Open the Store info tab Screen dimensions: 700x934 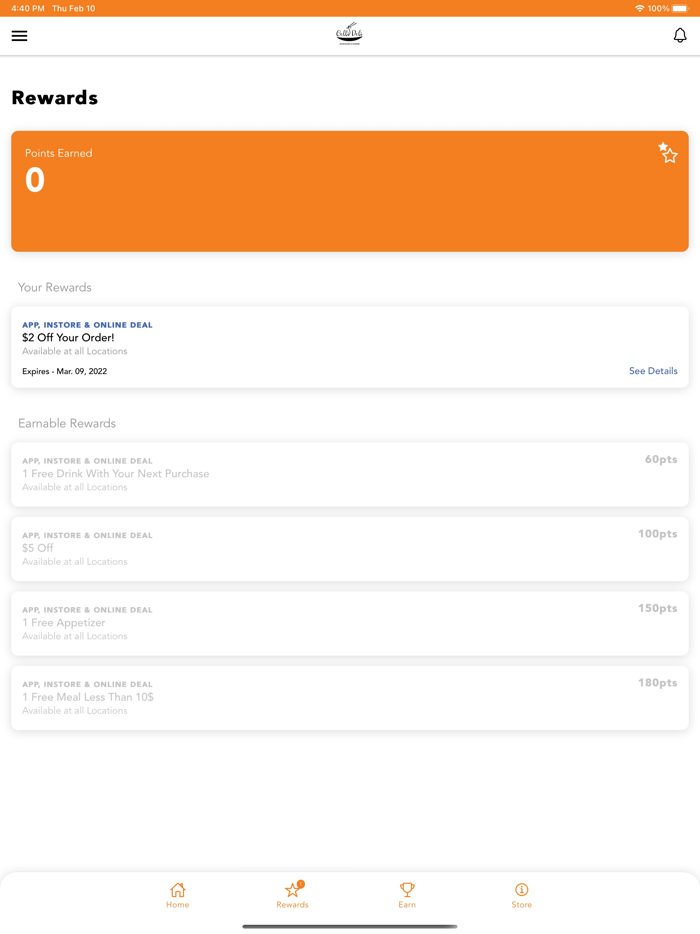(x=522, y=895)
